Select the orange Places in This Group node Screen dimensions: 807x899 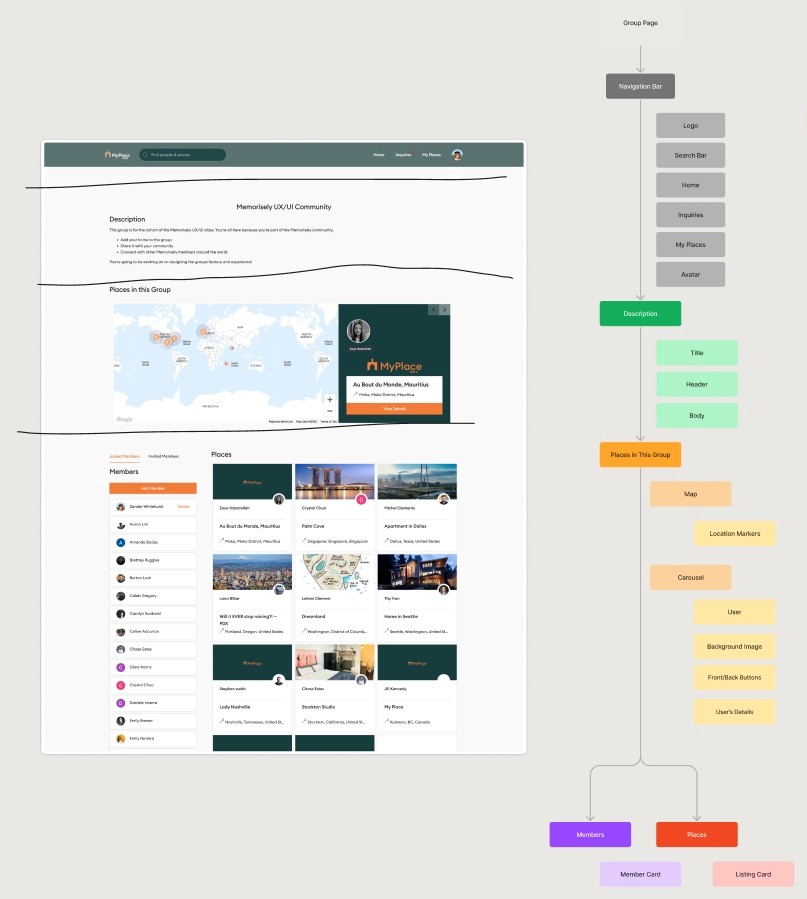(x=640, y=455)
